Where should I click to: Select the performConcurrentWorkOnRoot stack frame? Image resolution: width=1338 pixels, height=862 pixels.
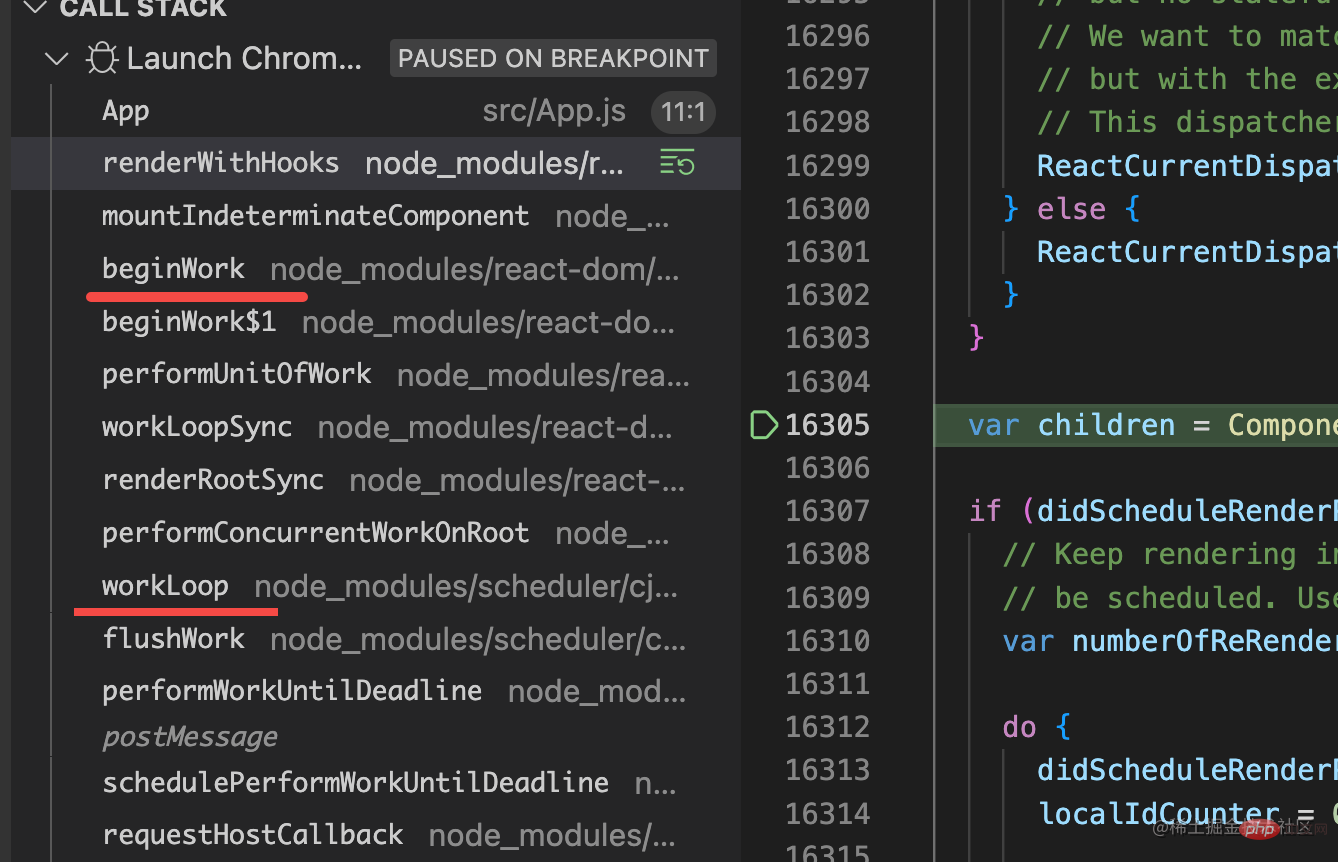pyautogui.click(x=376, y=533)
